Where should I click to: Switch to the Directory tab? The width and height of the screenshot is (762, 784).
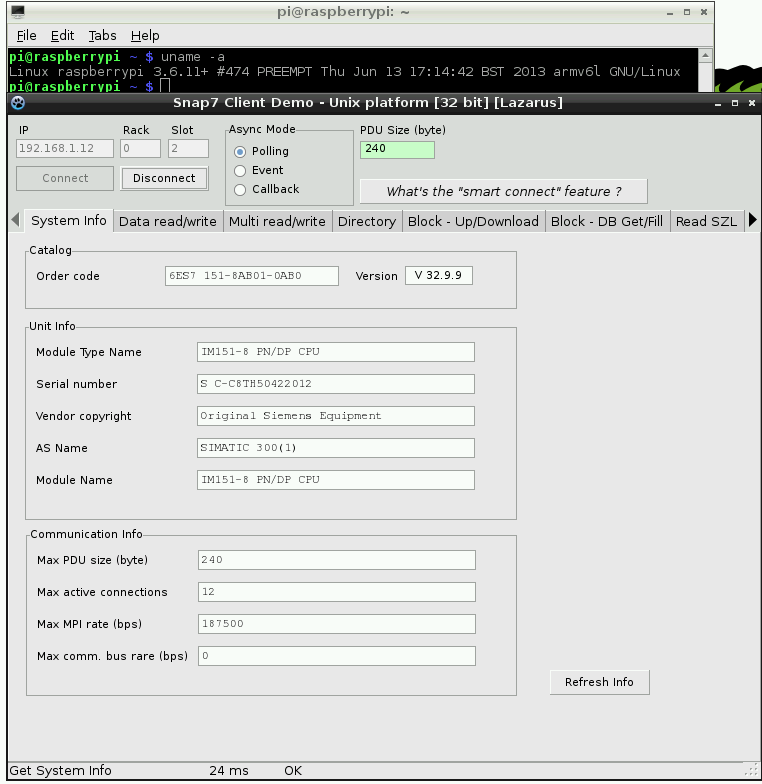coord(366,221)
